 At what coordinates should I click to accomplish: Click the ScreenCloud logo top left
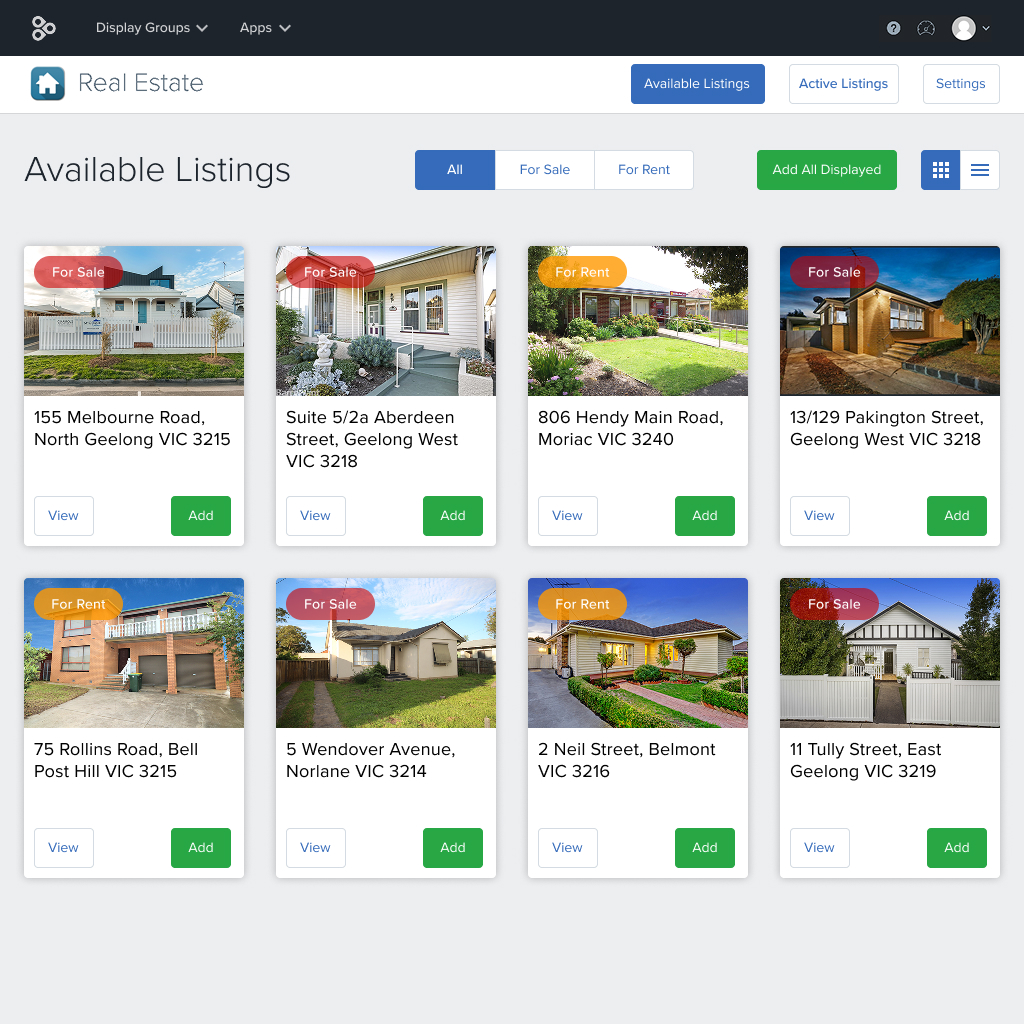click(x=42, y=28)
